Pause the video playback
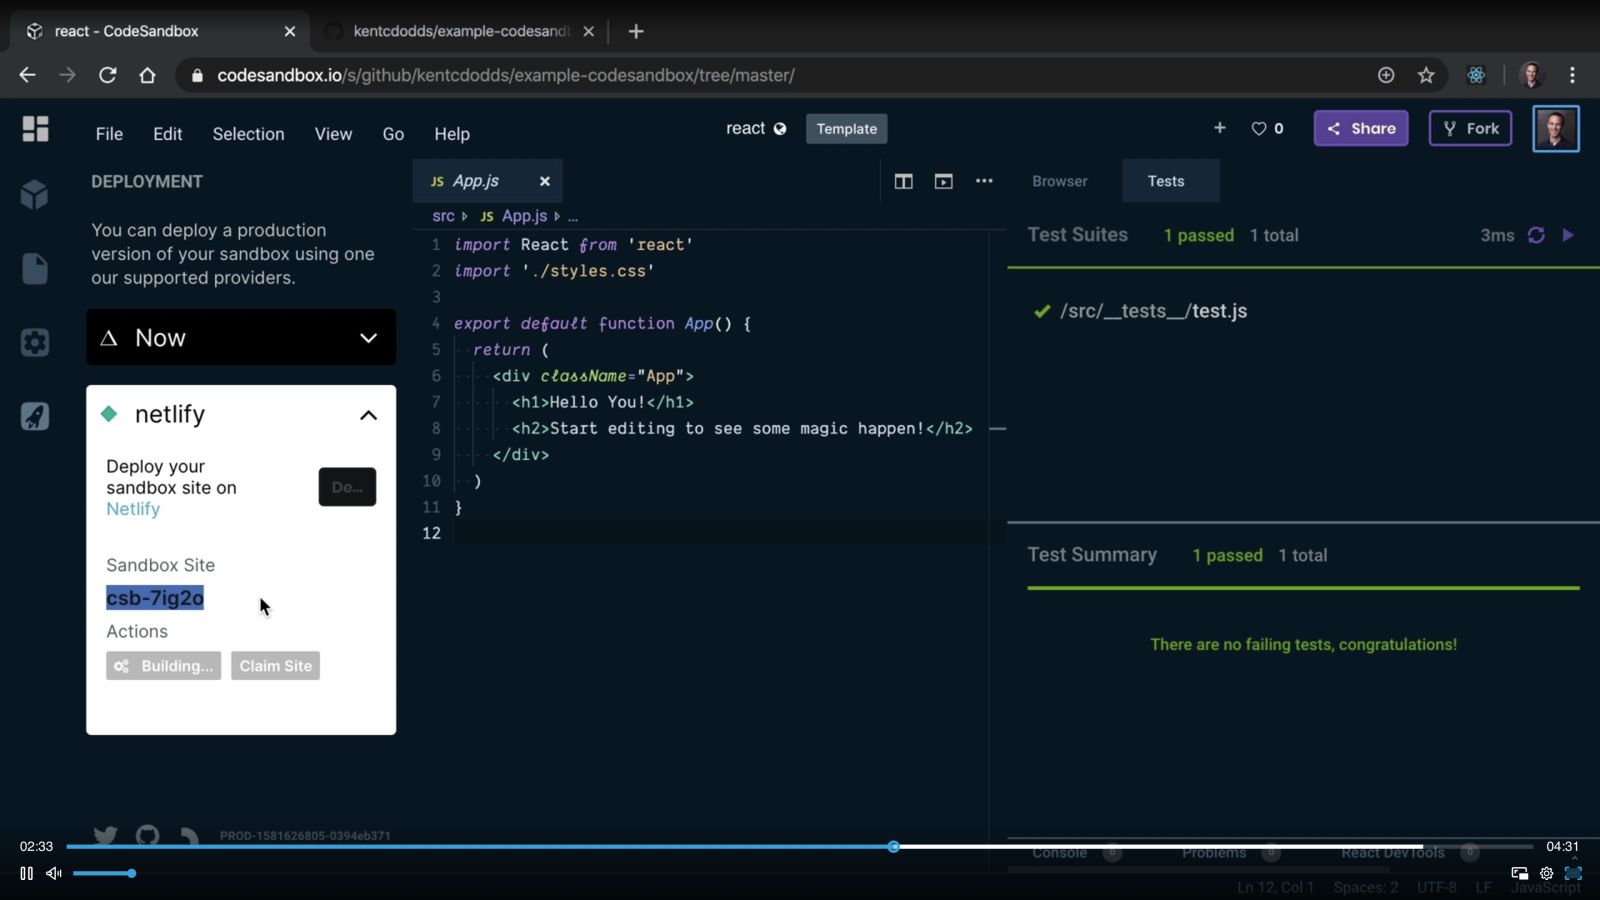 point(27,873)
